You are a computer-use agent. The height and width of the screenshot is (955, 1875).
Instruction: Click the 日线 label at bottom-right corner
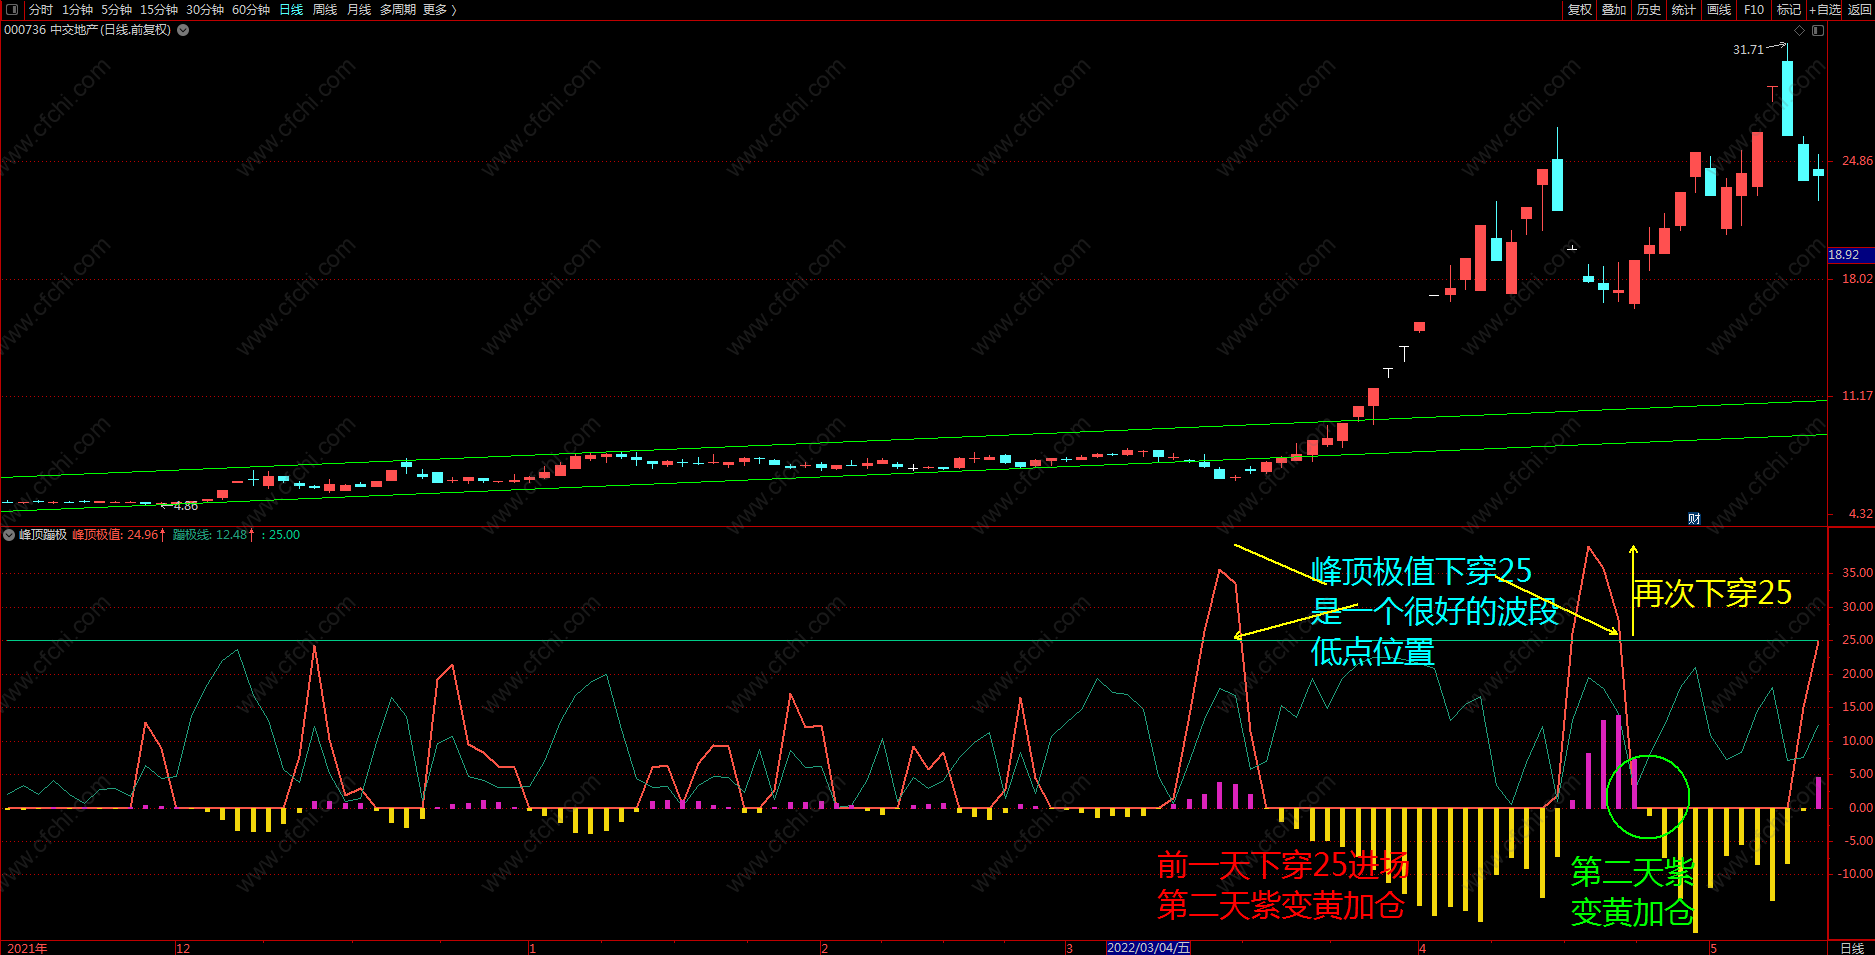[x=1852, y=948]
